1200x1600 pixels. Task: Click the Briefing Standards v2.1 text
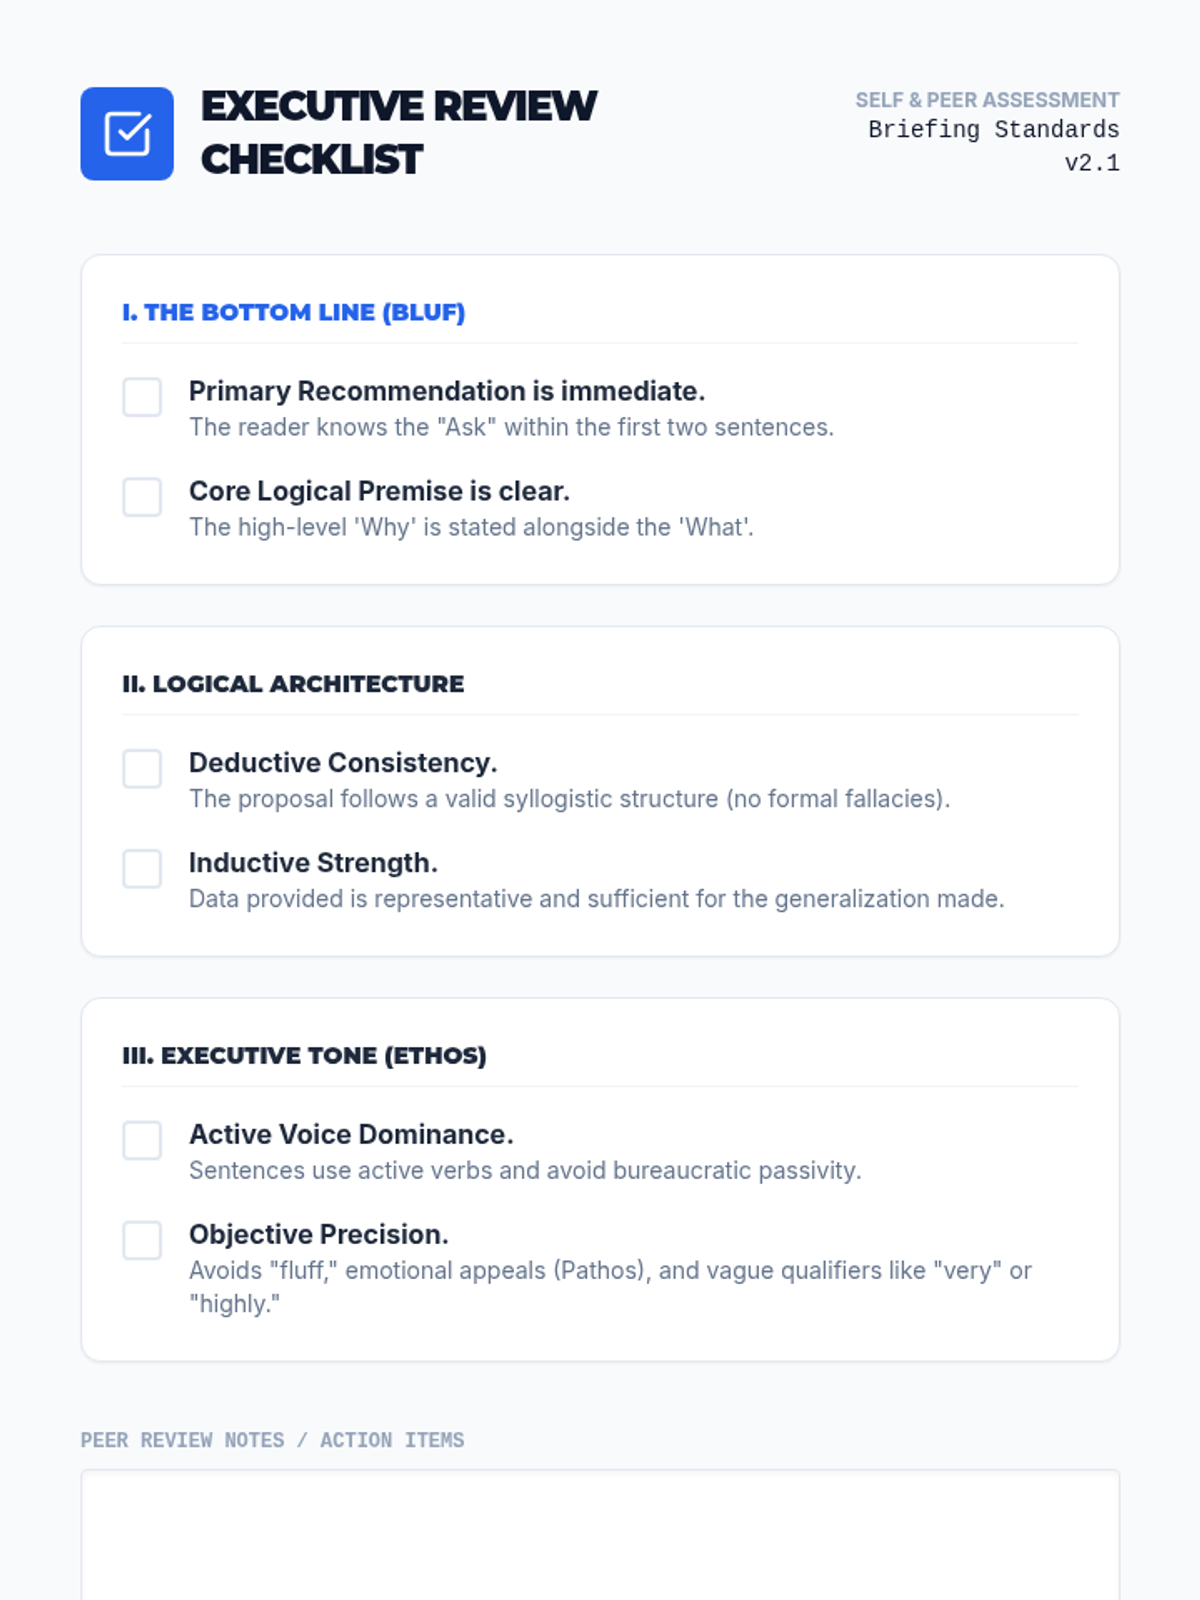[x=993, y=145]
